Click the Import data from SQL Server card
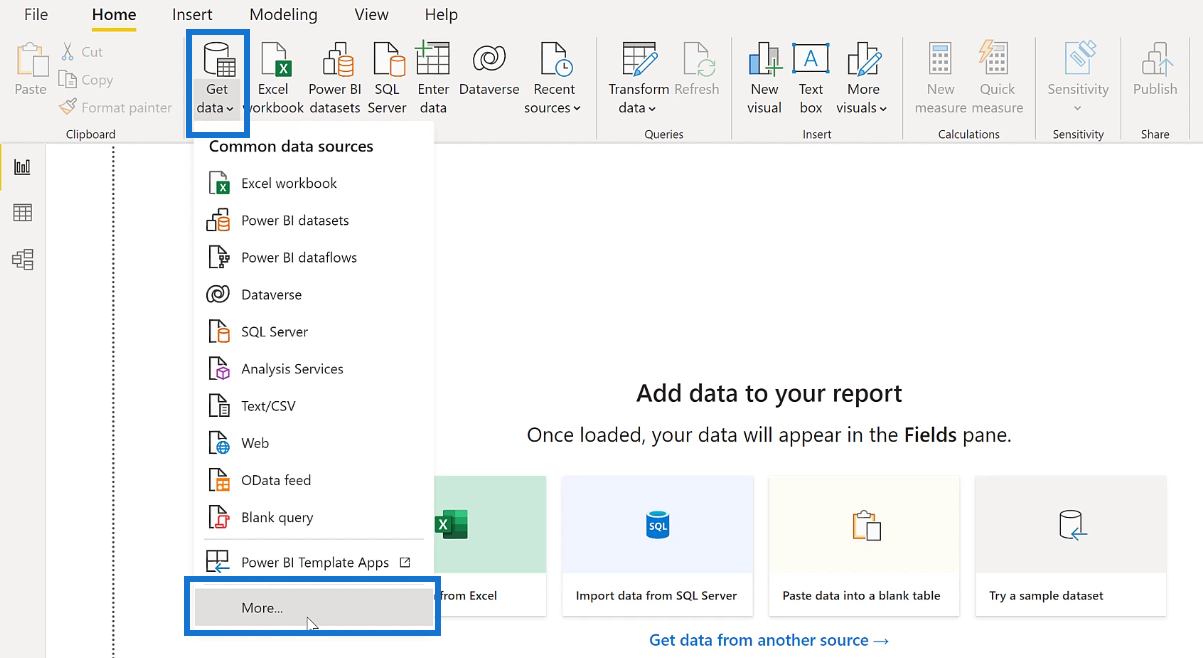Image resolution: width=1203 pixels, height=658 pixels. click(x=657, y=546)
